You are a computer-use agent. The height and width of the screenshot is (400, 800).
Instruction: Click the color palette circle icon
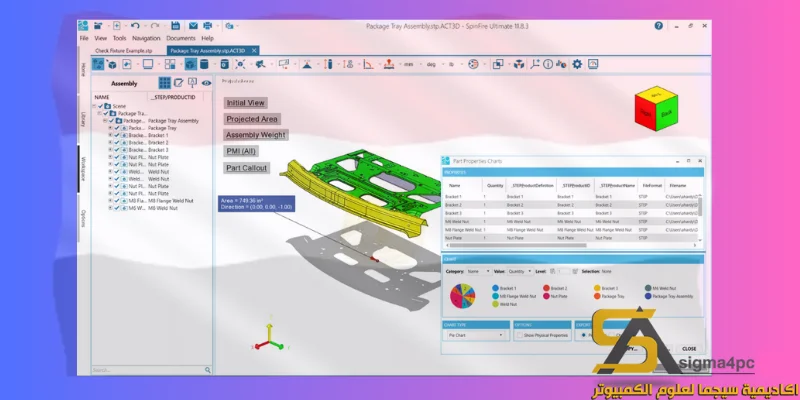pyautogui.click(x=473, y=64)
